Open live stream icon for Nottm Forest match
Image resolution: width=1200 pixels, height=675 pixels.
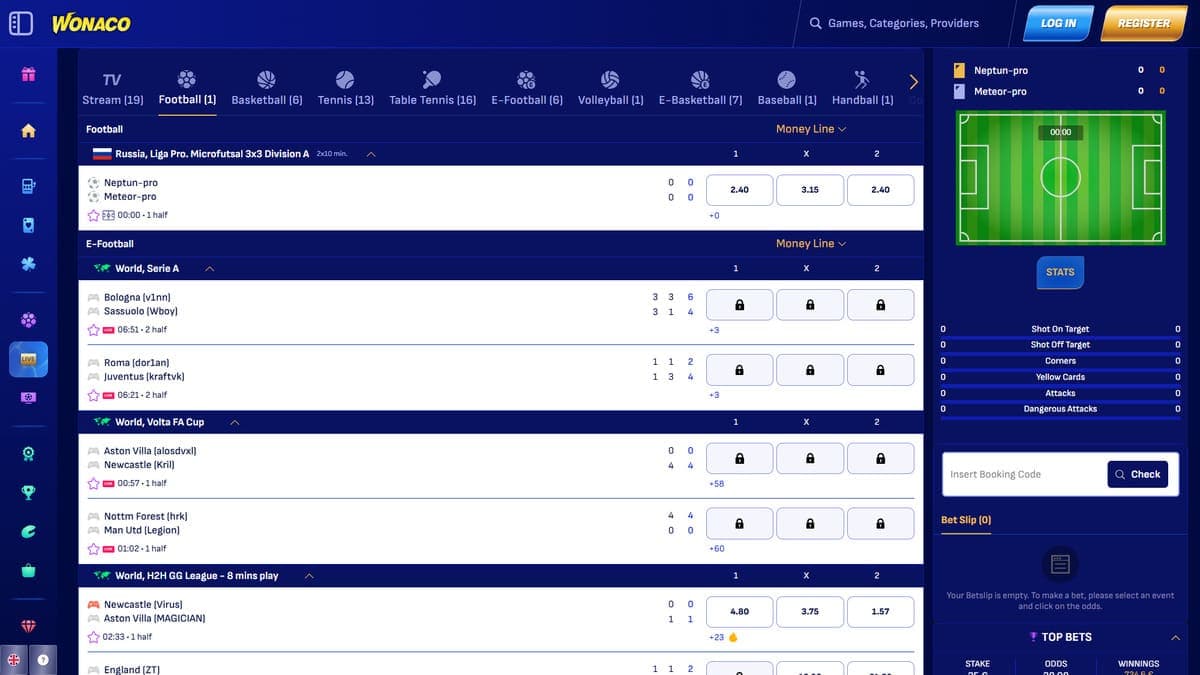[108, 548]
